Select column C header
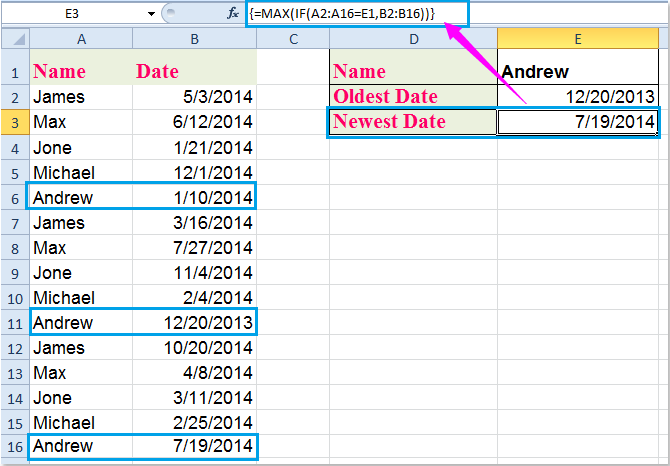The width and height of the screenshot is (670, 466). pyautogui.click(x=293, y=40)
